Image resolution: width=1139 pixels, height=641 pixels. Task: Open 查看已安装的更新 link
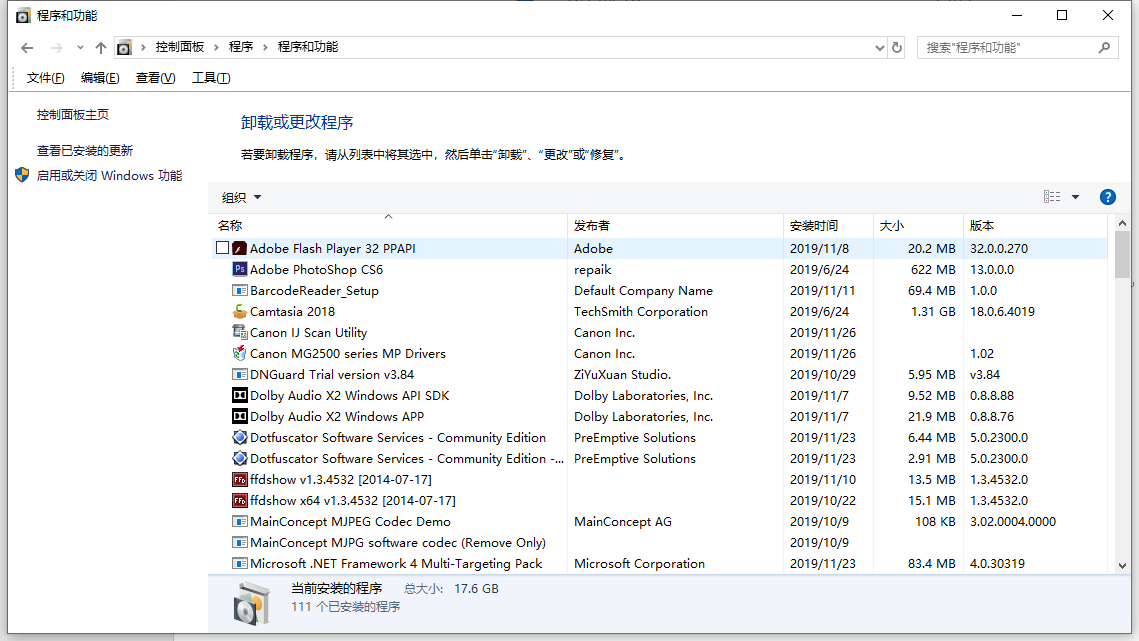[x=85, y=150]
